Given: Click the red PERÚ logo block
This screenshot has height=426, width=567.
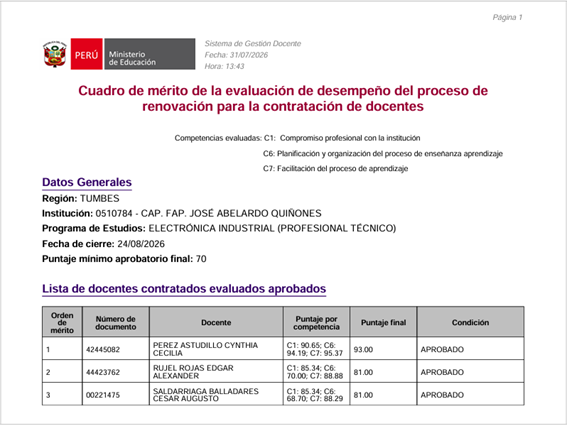Looking at the screenshot, I should (86, 54).
